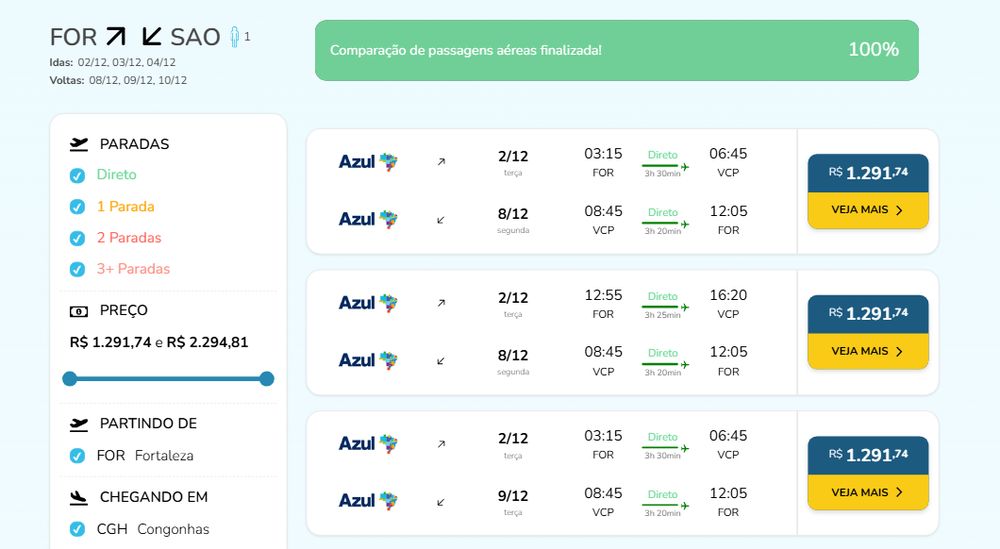1000x549 pixels.
Task: Click the takeoff icon beside PARTINDO DE
Action: pyautogui.click(x=78, y=424)
